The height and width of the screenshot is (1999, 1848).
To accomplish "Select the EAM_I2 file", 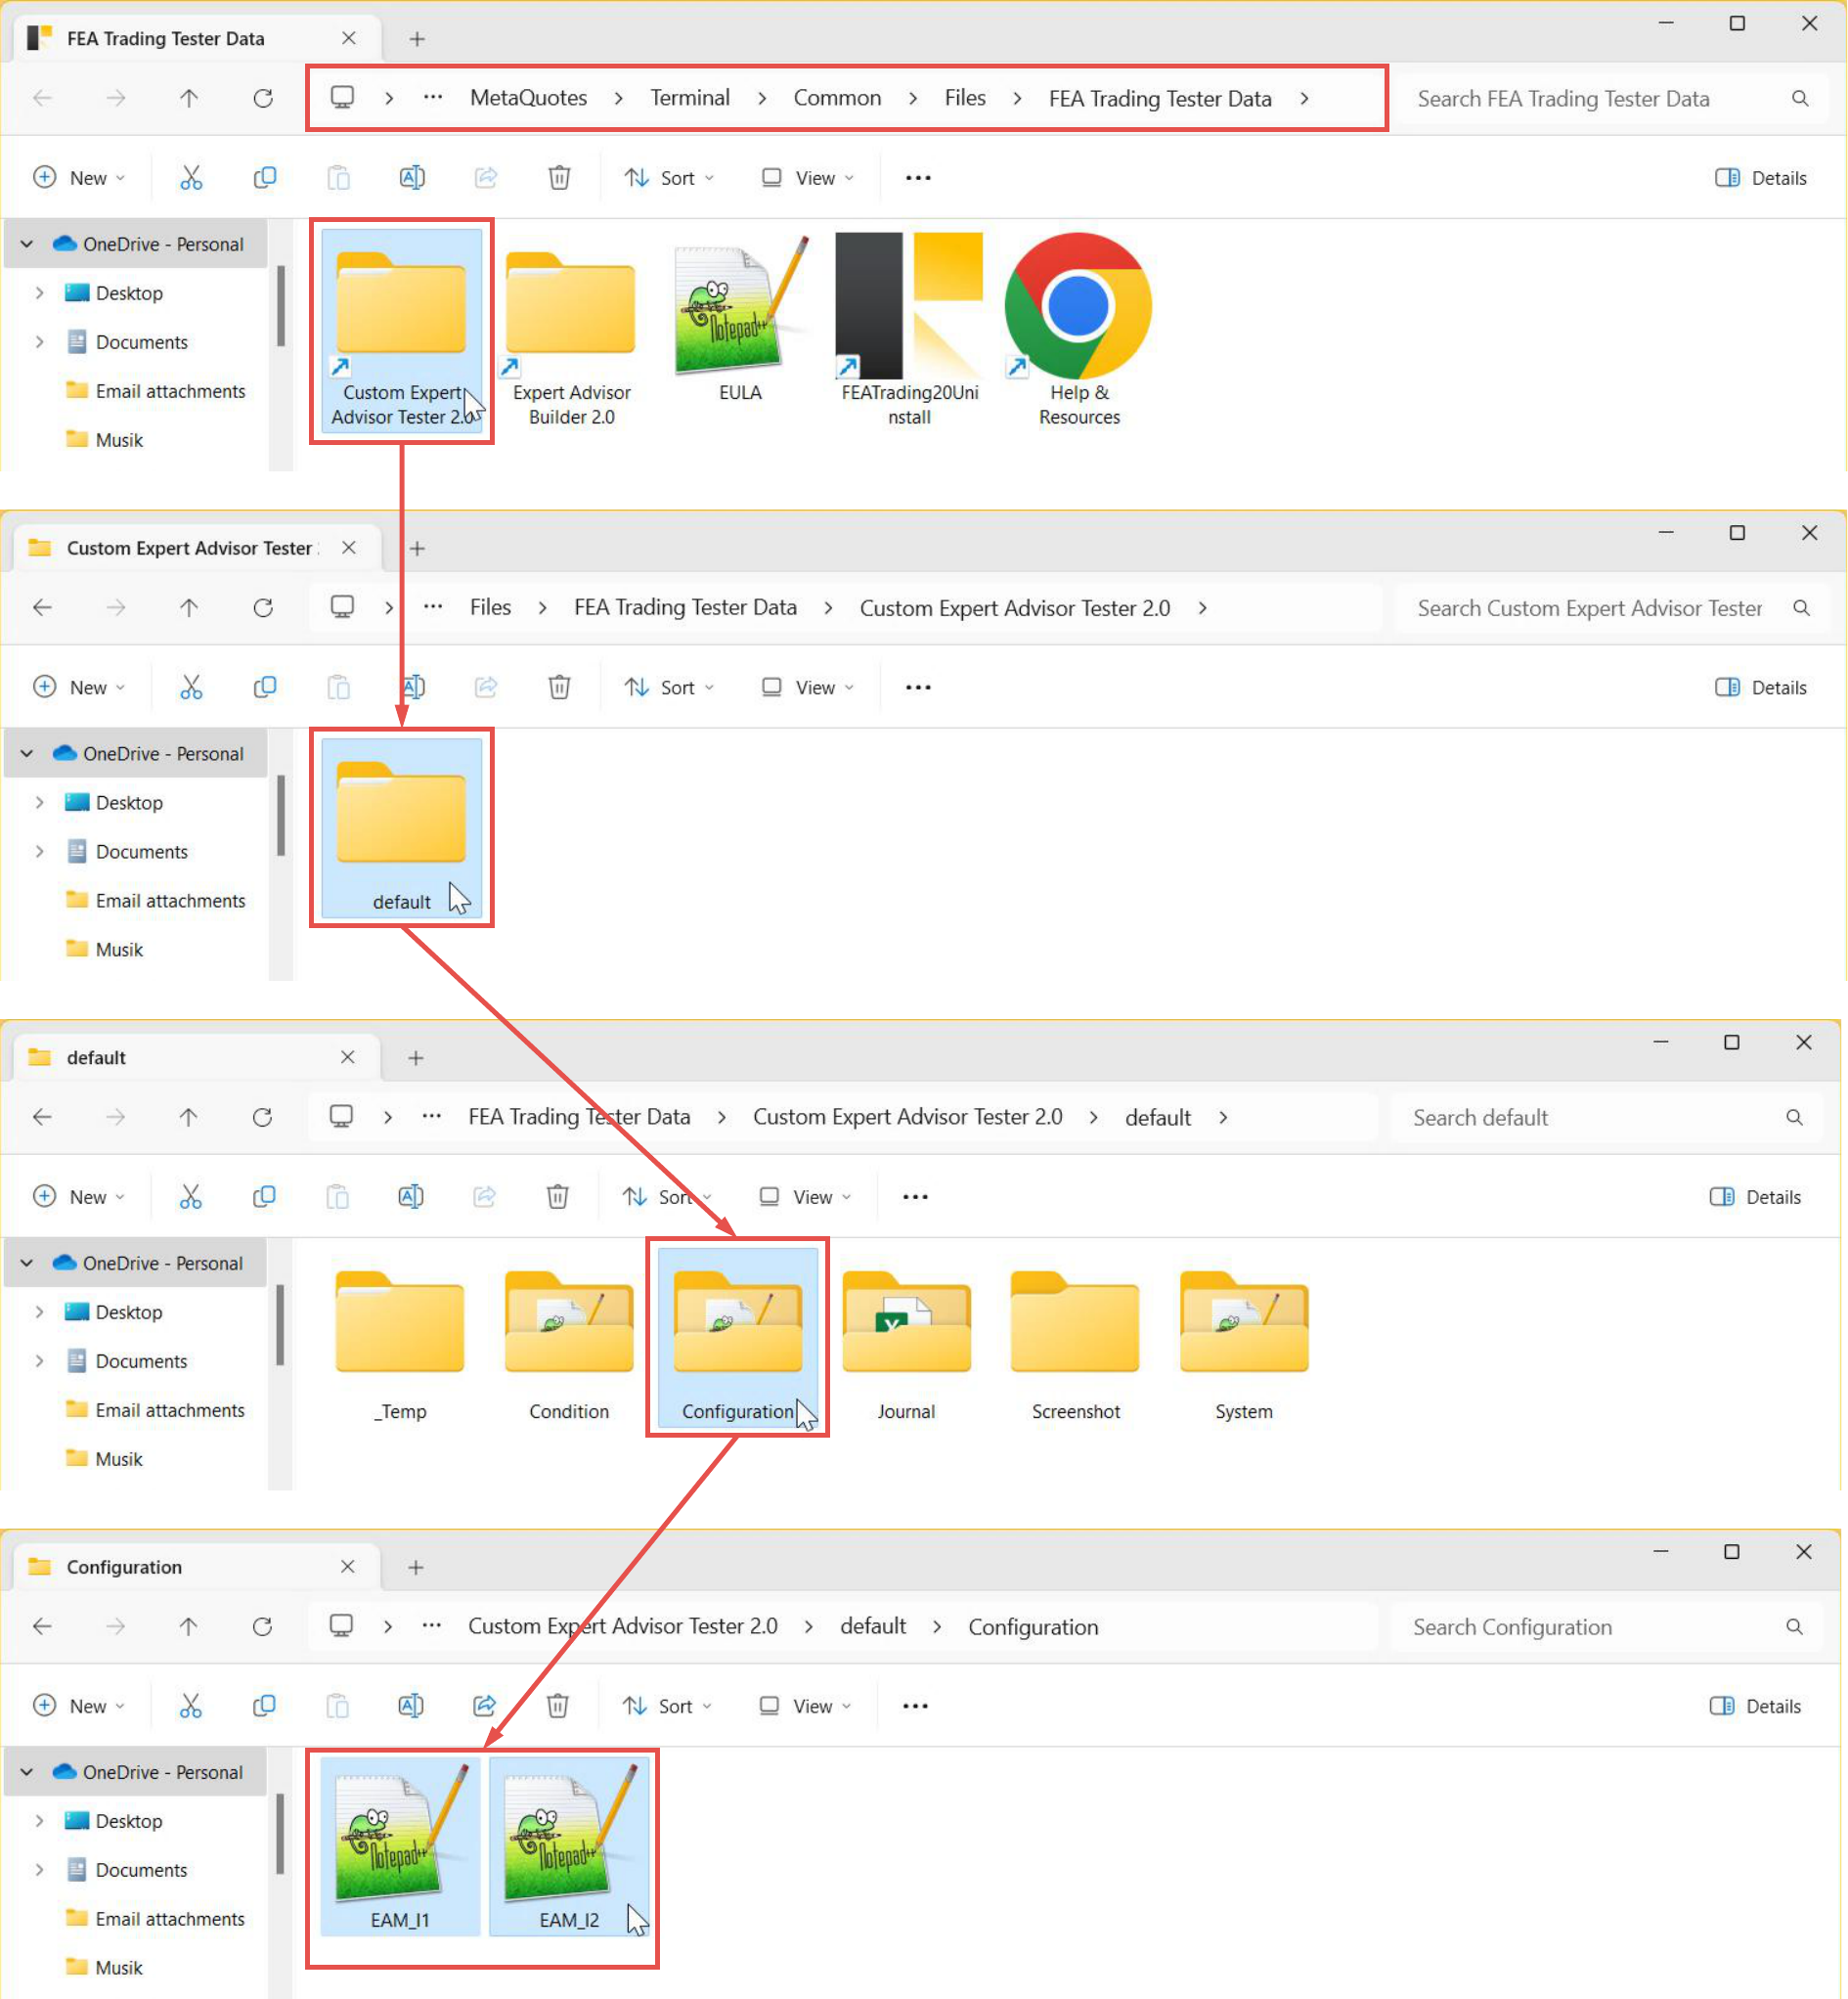I will tap(569, 1846).
